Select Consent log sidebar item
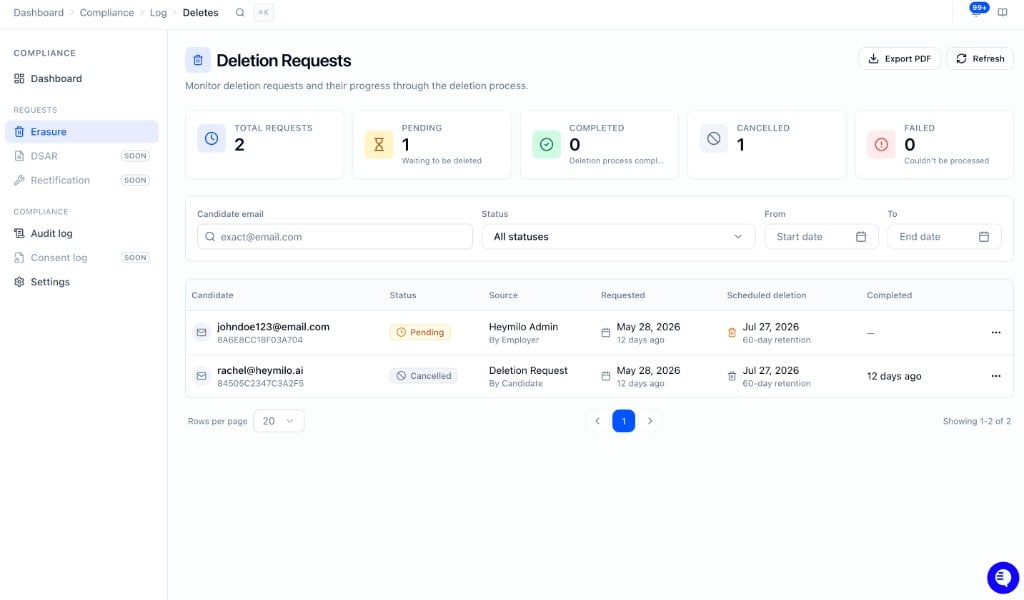The width and height of the screenshot is (1024, 600). [82, 258]
